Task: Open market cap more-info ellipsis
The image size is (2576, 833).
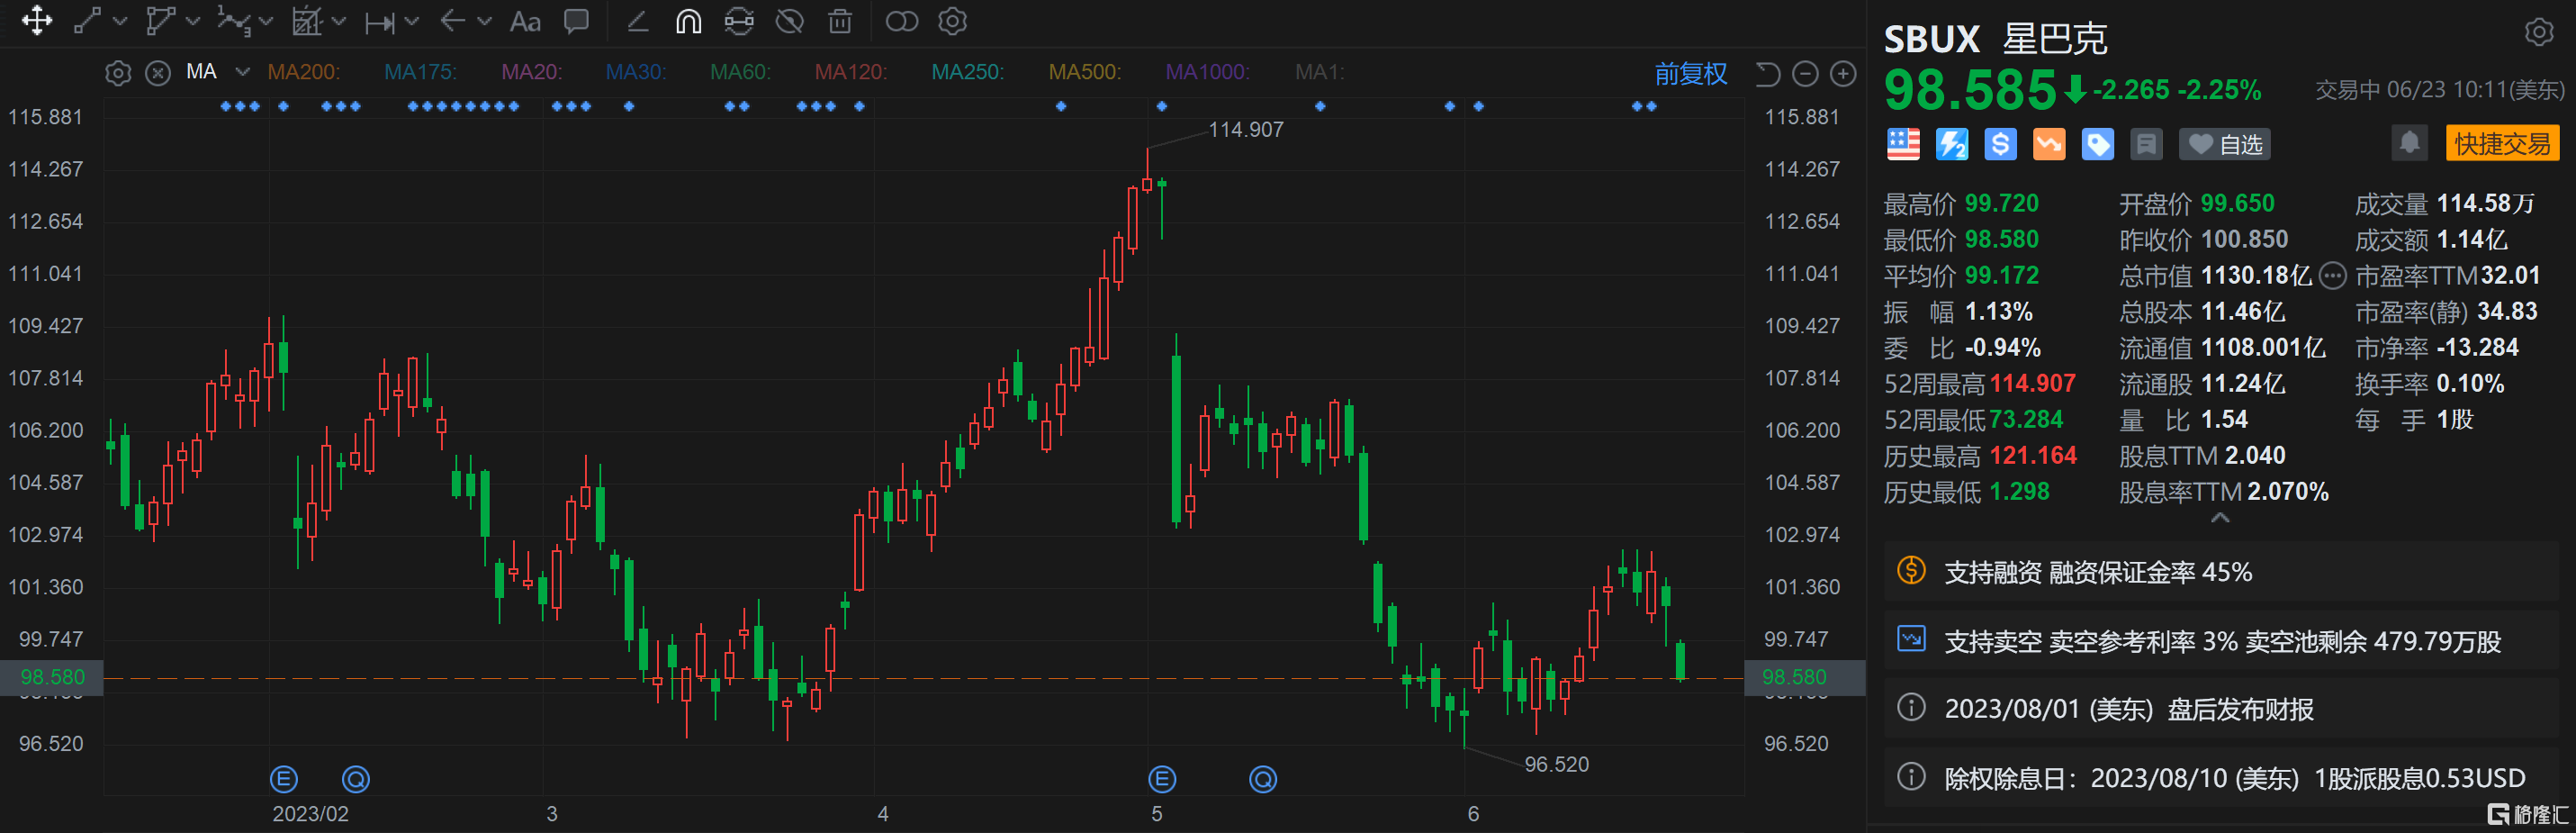Action: point(2332,276)
